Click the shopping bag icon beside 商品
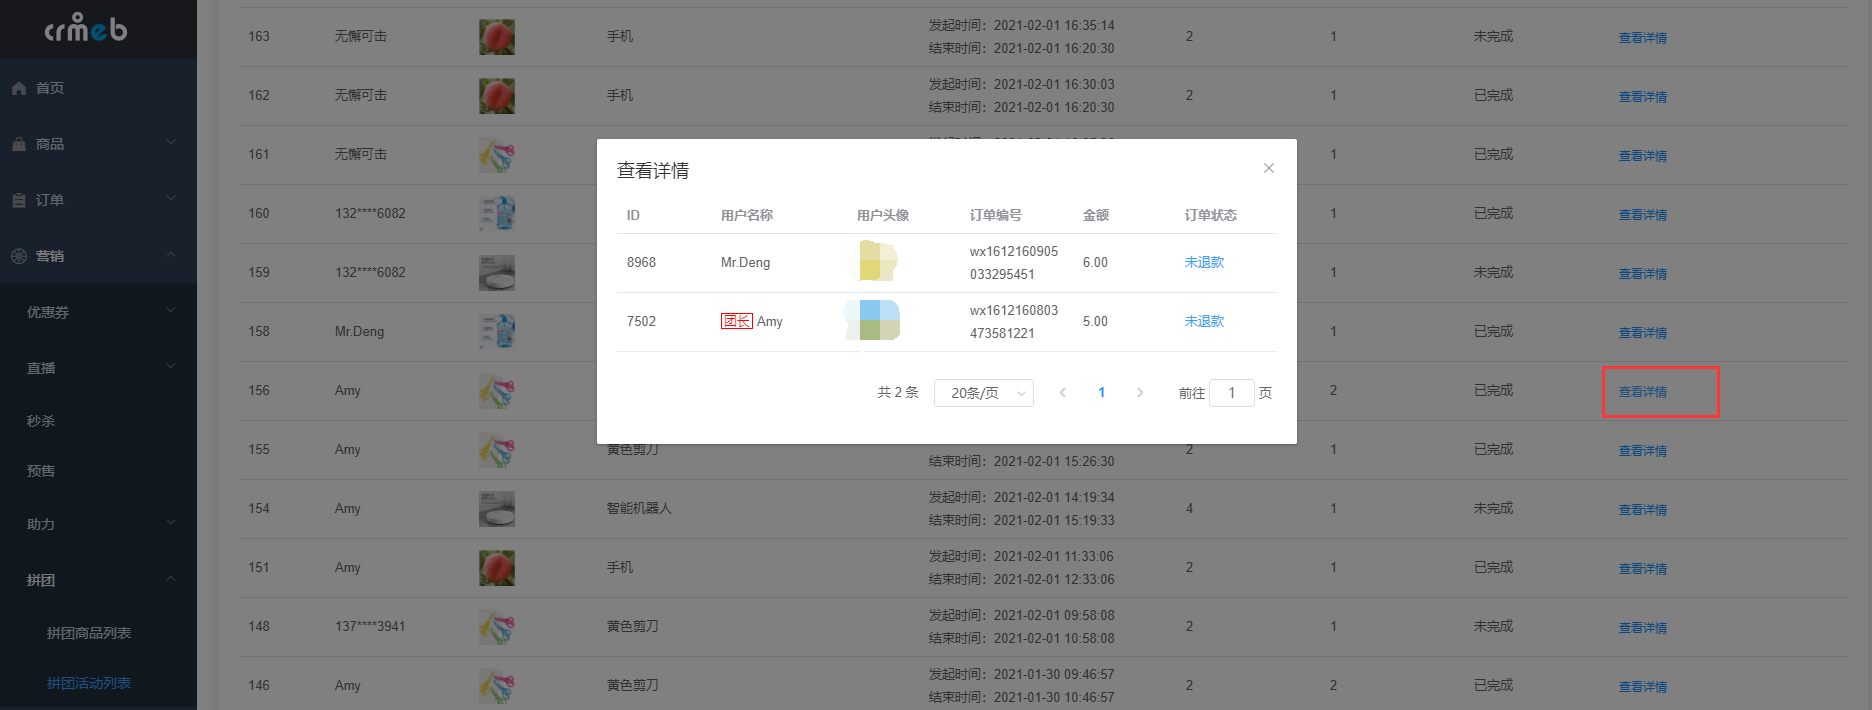 pyautogui.click(x=19, y=144)
